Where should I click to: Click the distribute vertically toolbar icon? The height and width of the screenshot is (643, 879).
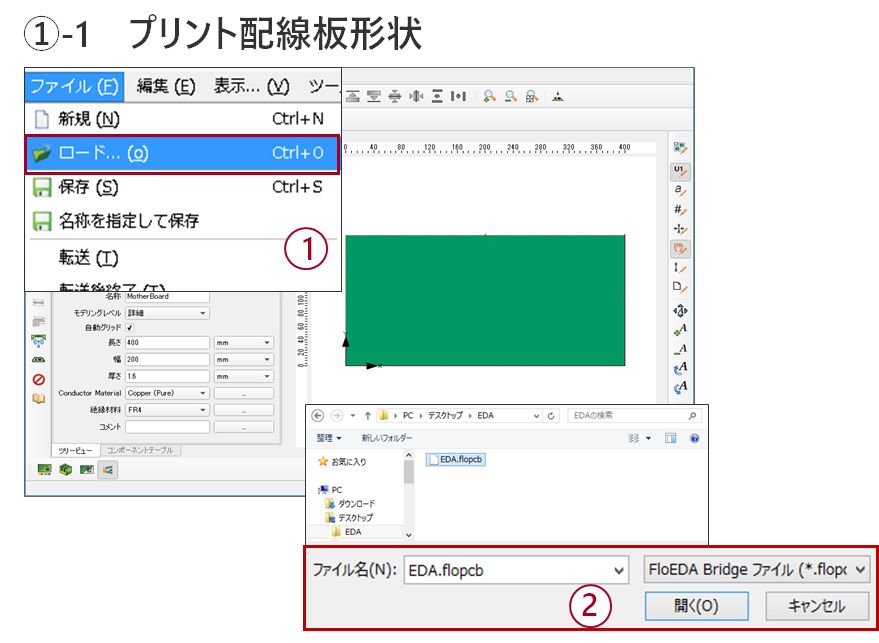pos(437,96)
